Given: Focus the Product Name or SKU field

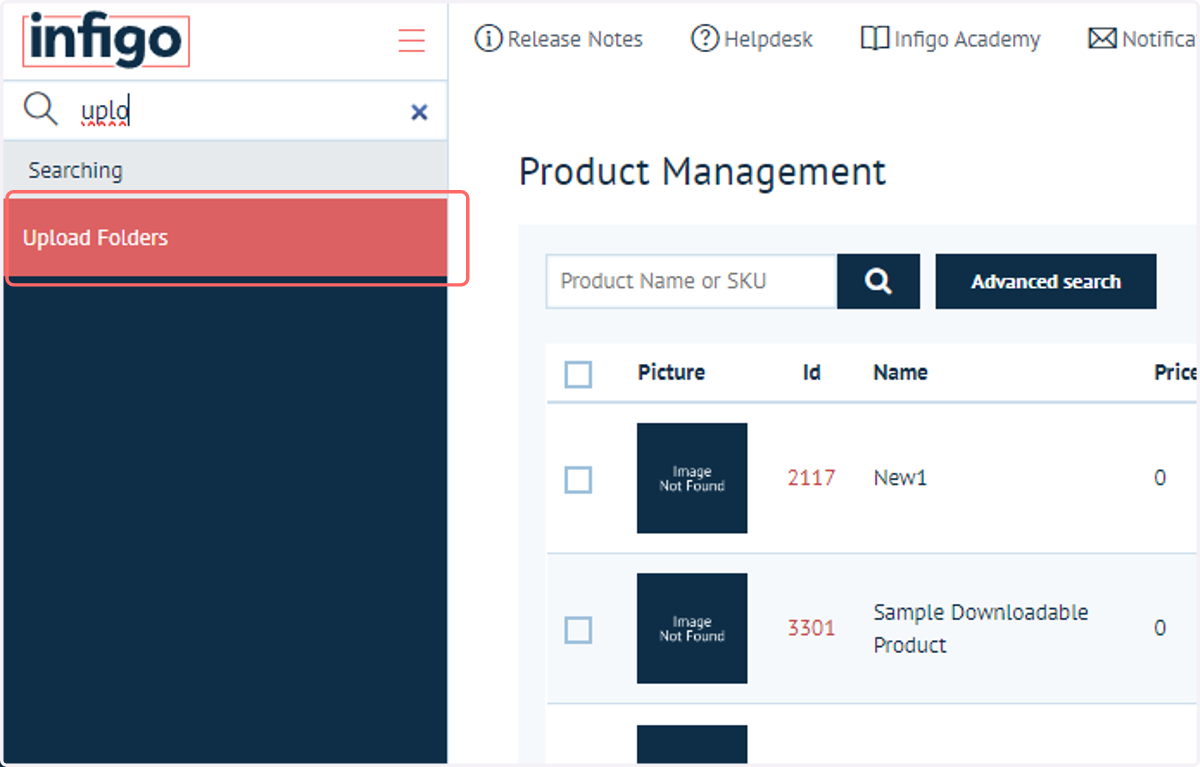Looking at the screenshot, I should [x=692, y=281].
